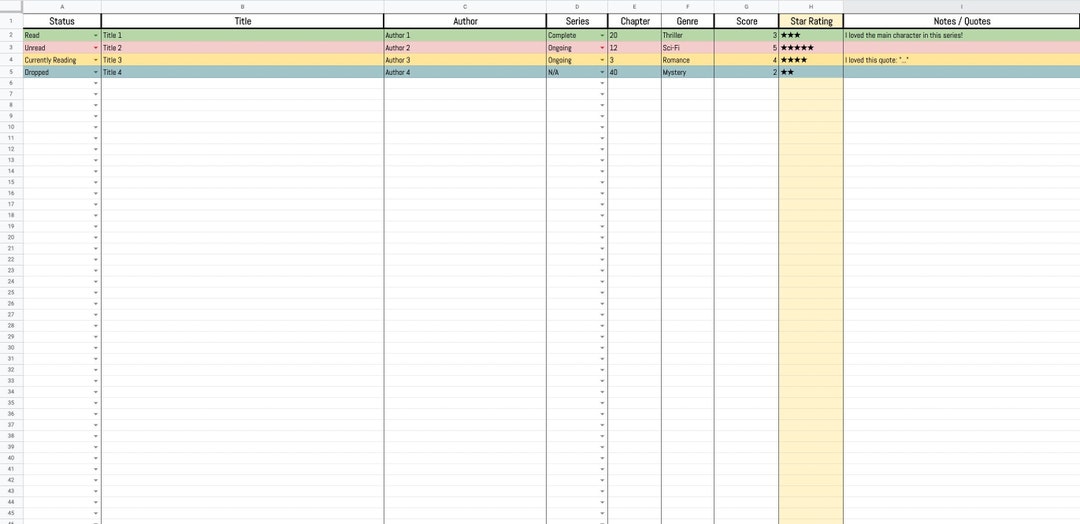Viewport: 1080px width, 524px height.
Task: Select row number 2 header
Action: [11, 35]
